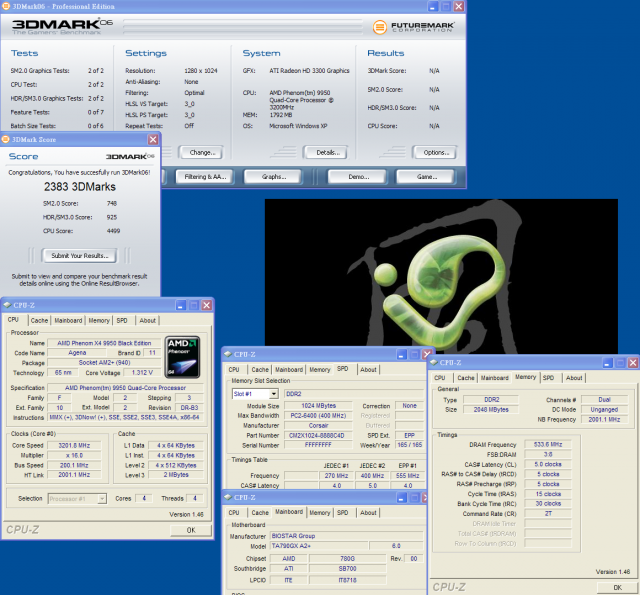Viewport: 640px width, 595px height.
Task: Open the Processor #1 selection dropdown
Action: pos(102,499)
